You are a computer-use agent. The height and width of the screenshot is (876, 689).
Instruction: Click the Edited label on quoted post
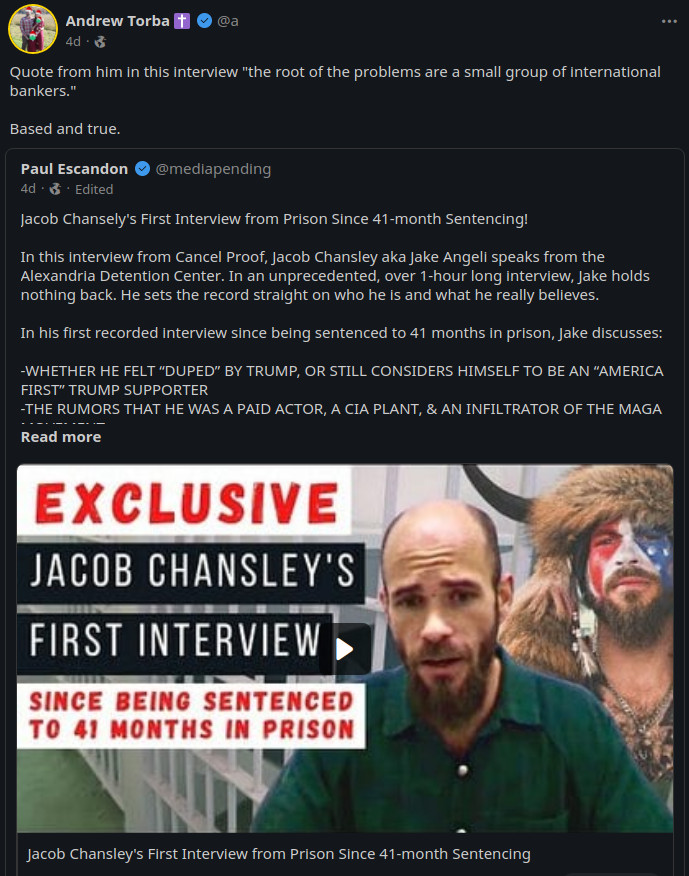click(x=94, y=189)
